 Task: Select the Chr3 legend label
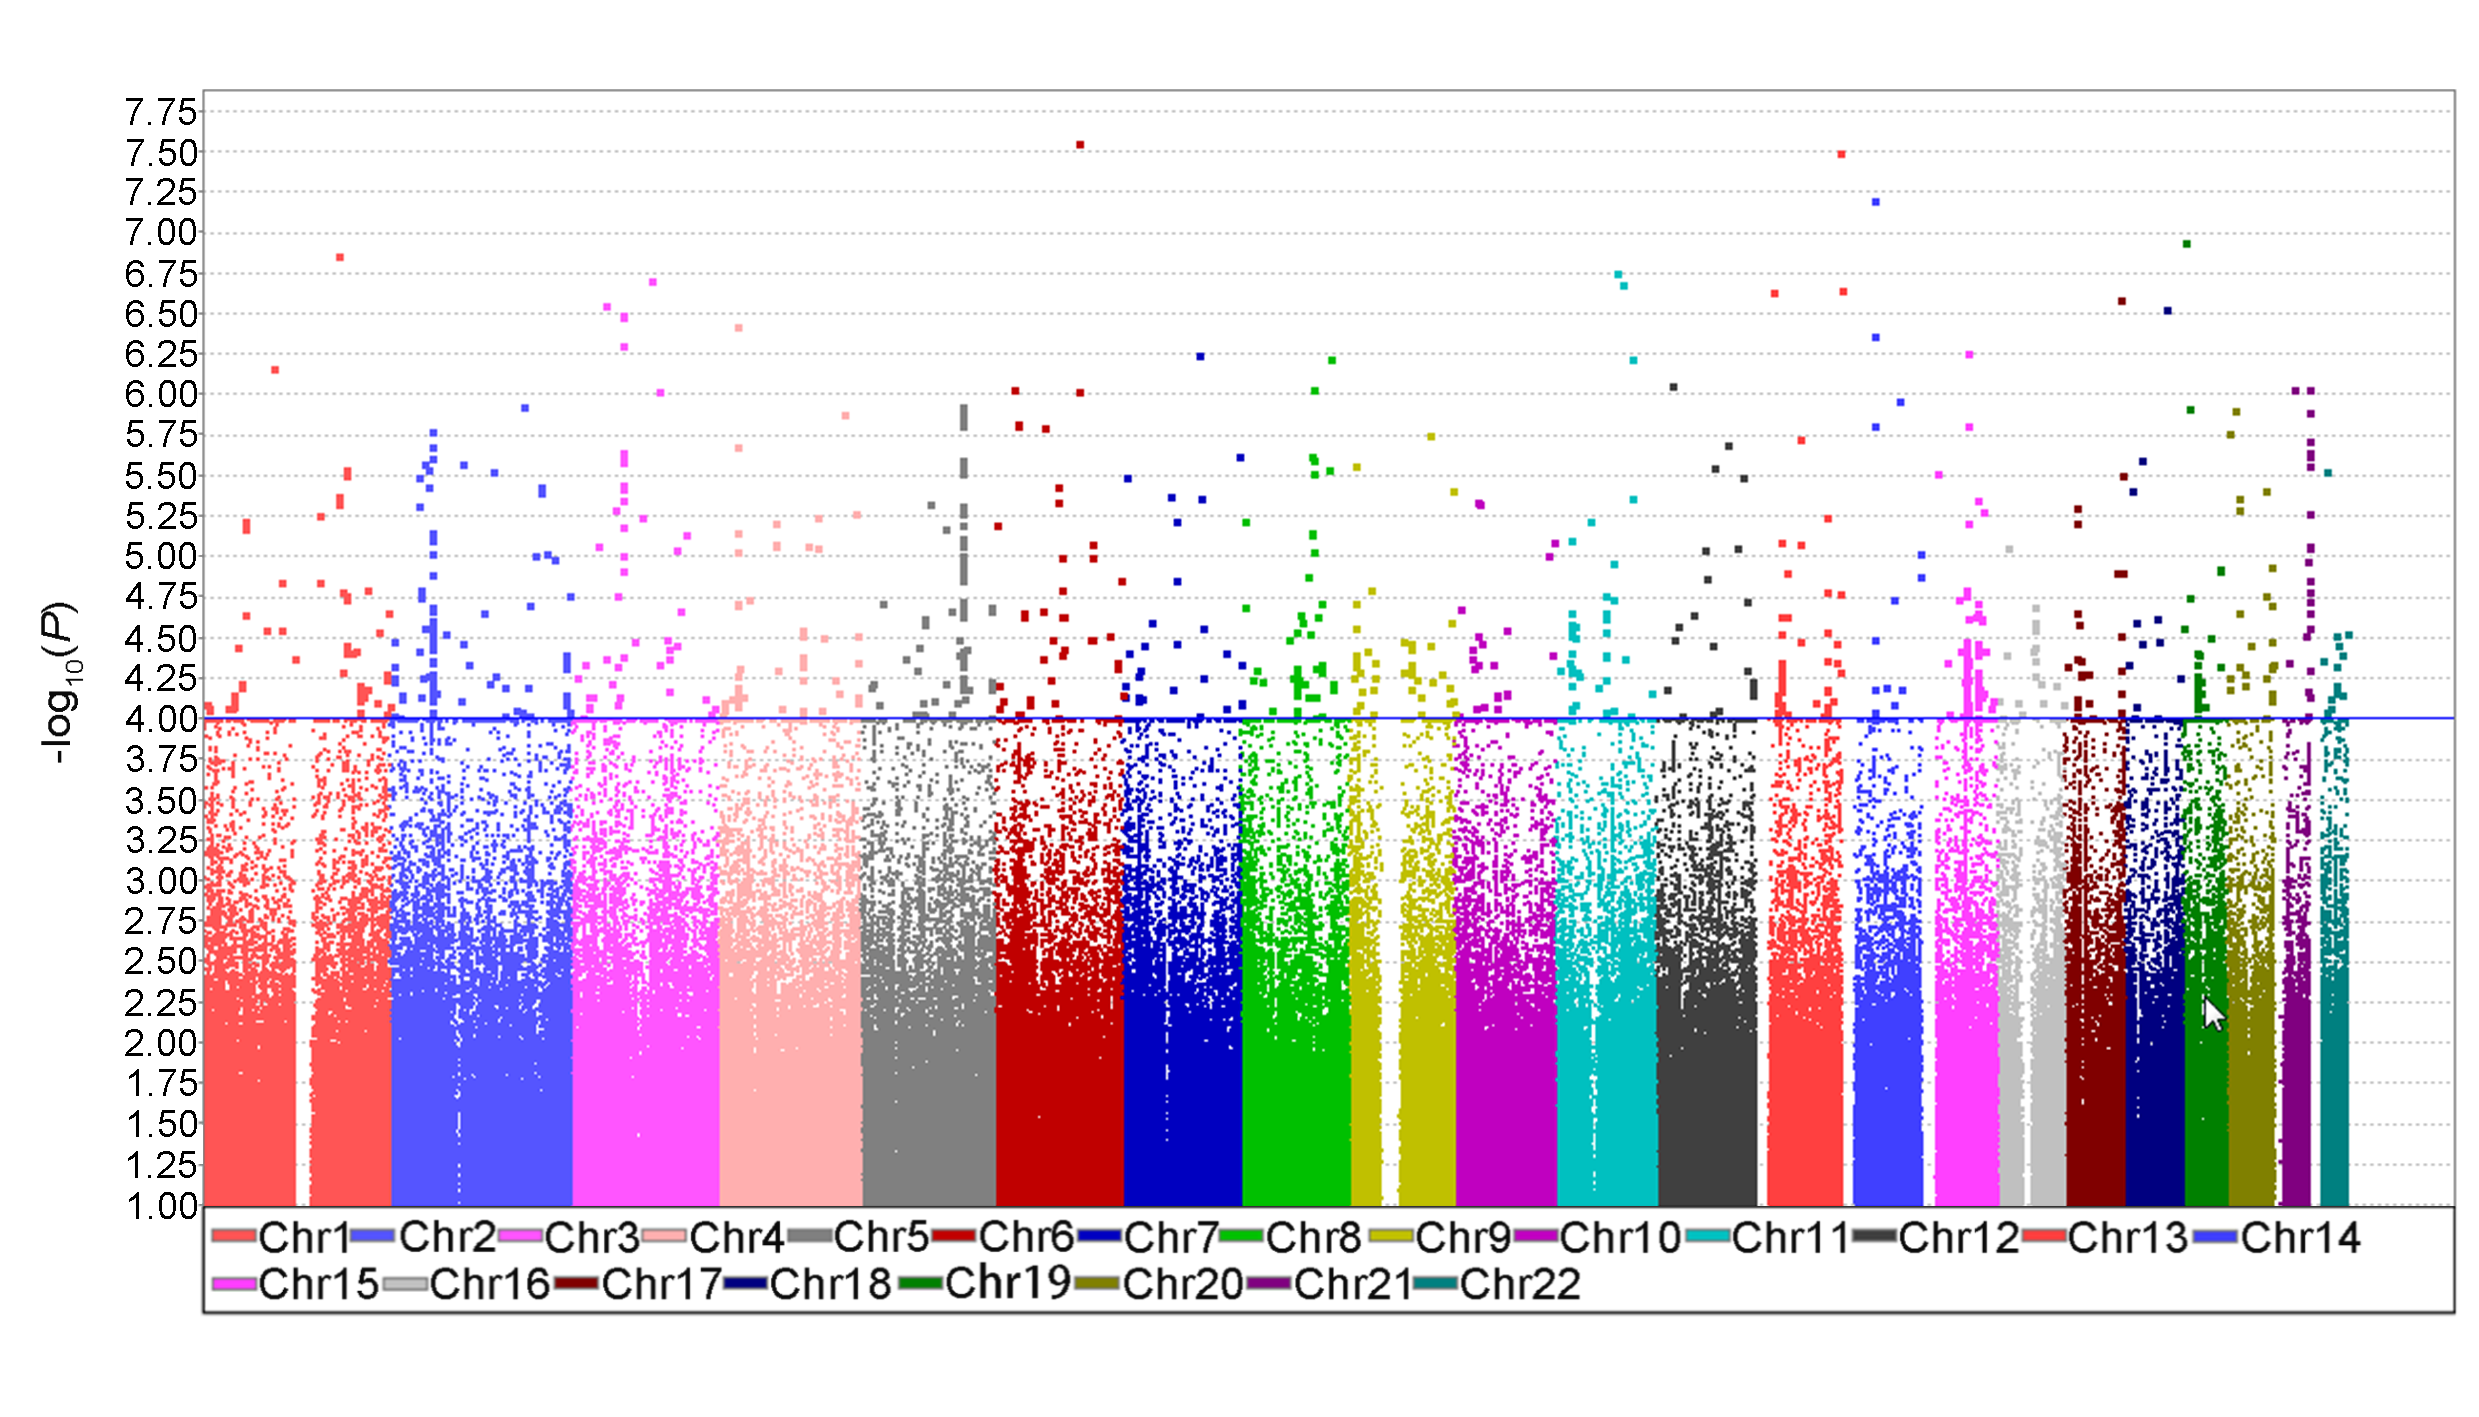[592, 1238]
